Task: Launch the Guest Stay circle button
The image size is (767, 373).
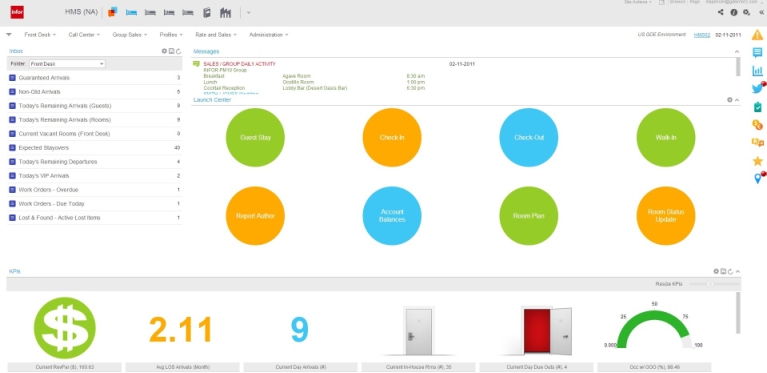Action: click(x=255, y=137)
